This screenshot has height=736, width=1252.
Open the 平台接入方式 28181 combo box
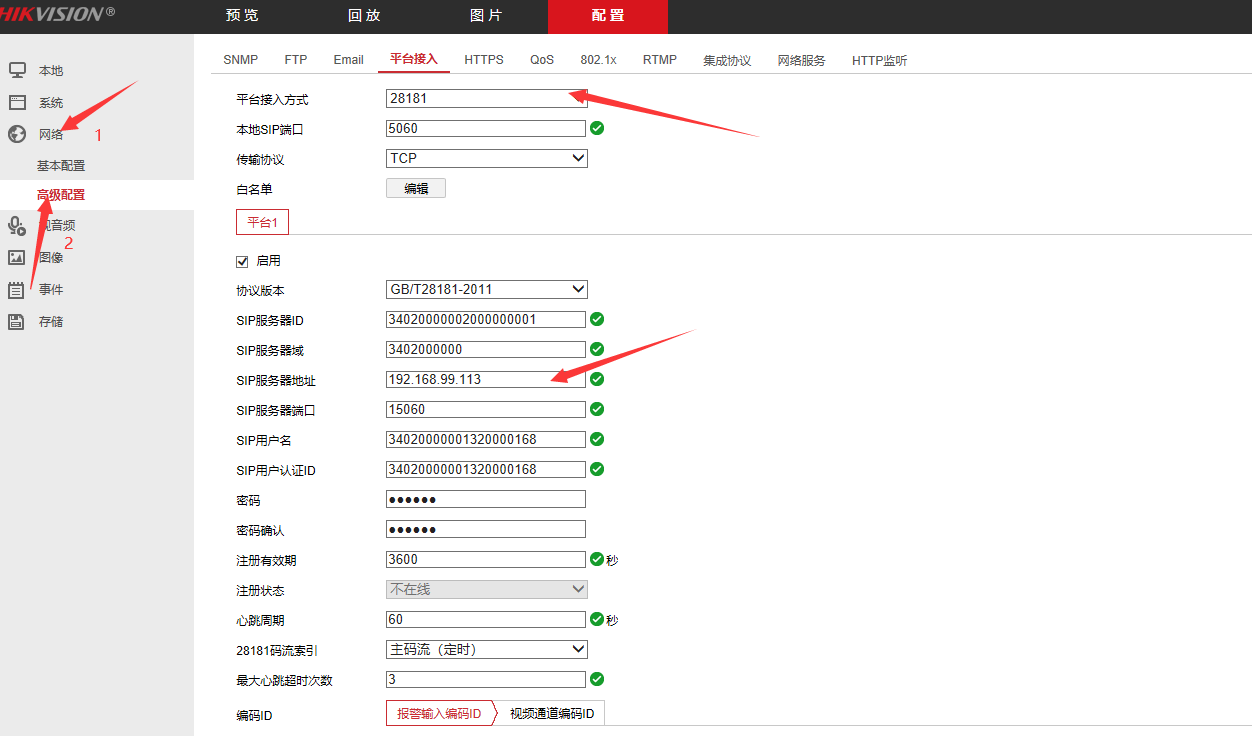pos(487,98)
